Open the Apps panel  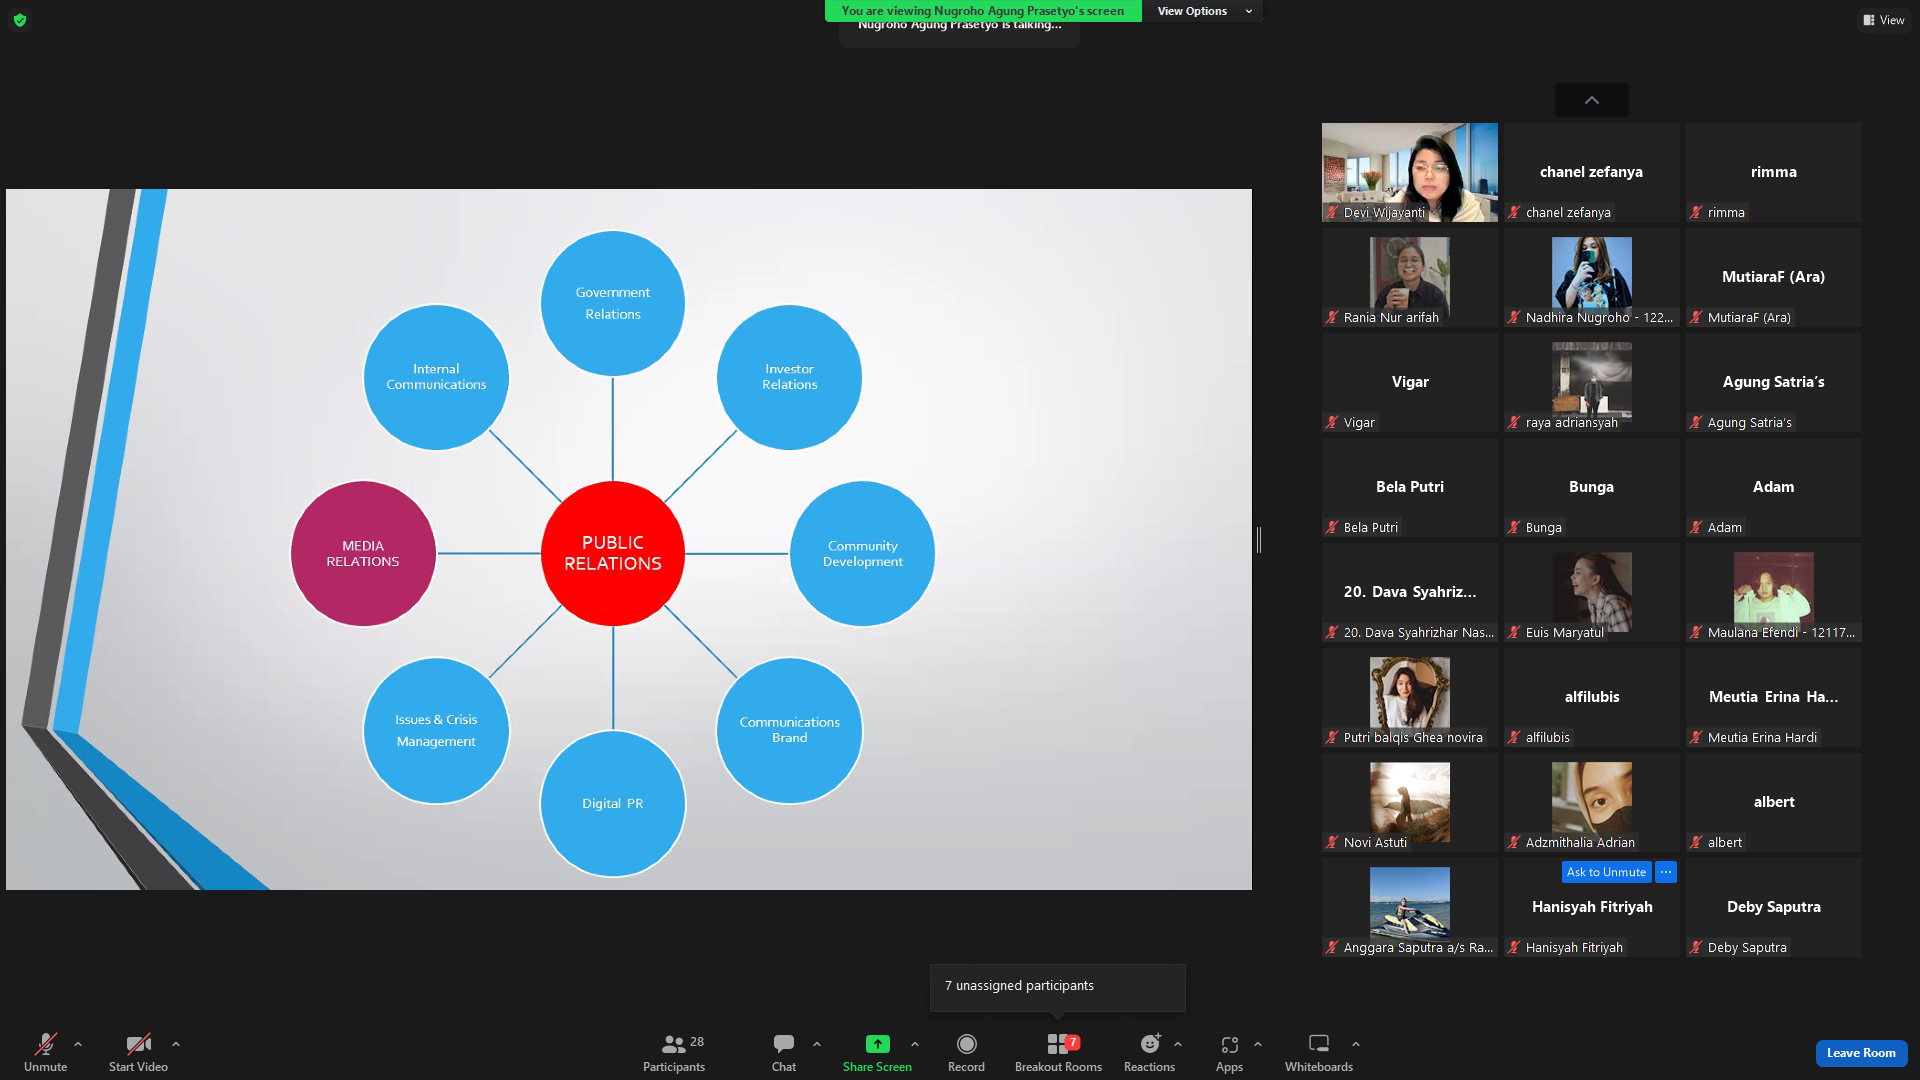(1229, 1052)
